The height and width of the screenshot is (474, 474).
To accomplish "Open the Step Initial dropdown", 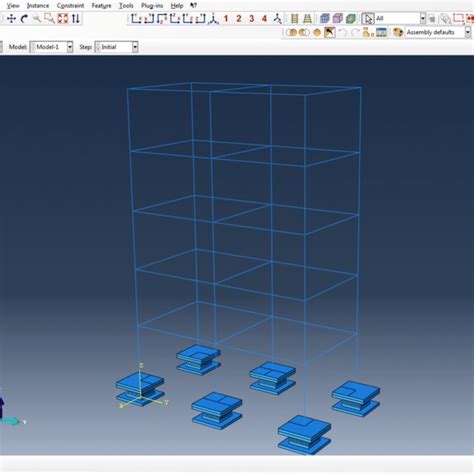I will click(116, 47).
